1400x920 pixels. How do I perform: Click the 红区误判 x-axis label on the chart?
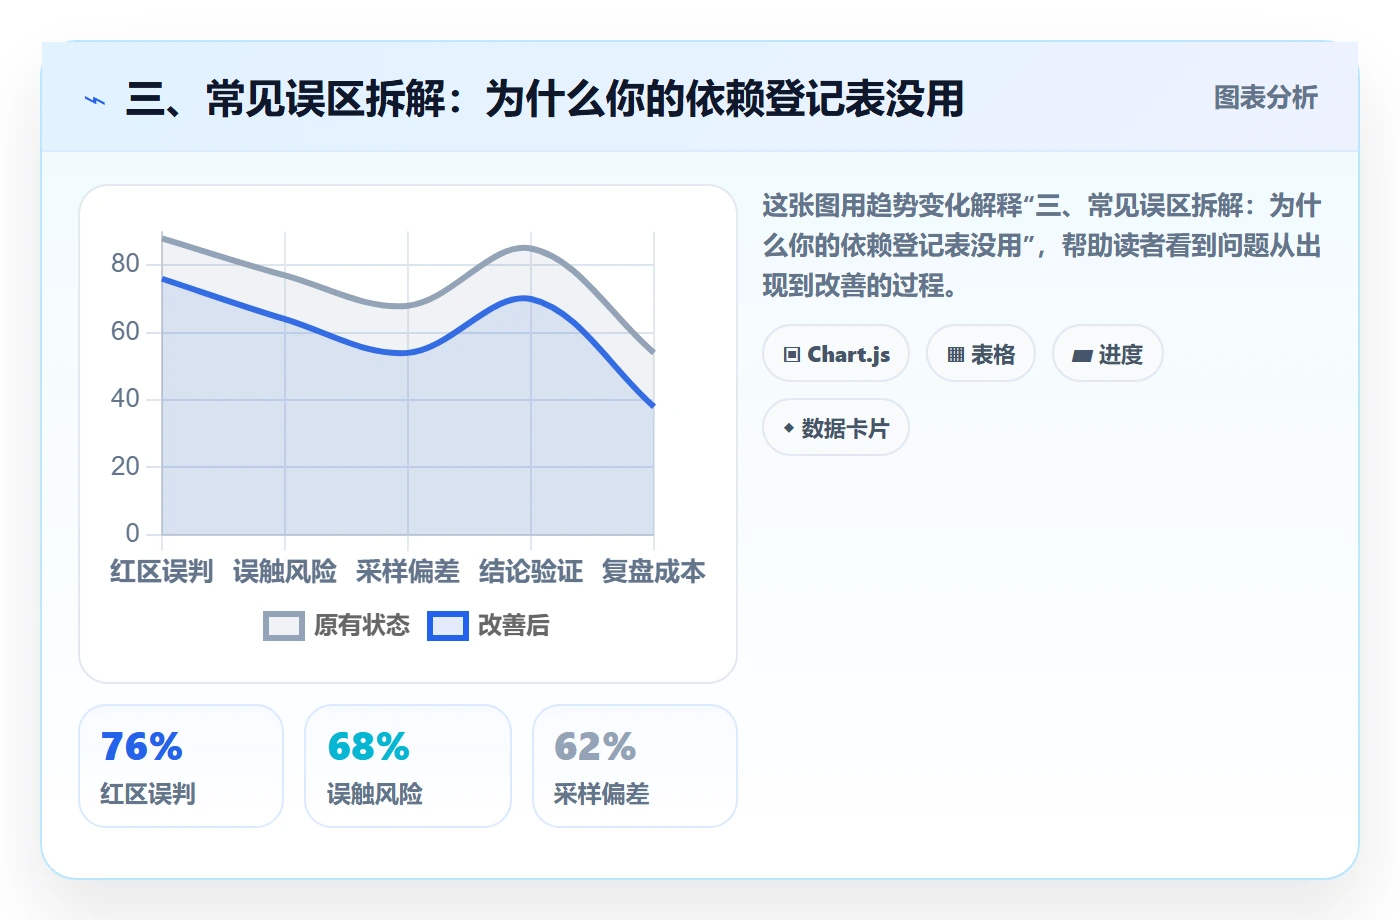162,572
